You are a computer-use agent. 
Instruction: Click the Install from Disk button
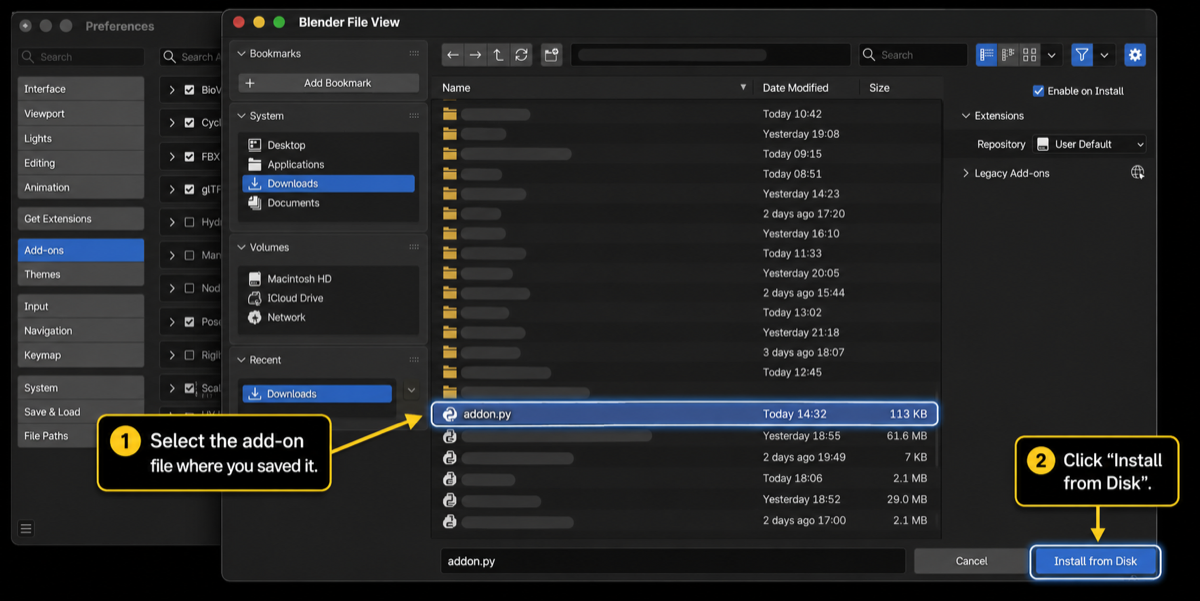[x=1095, y=561]
